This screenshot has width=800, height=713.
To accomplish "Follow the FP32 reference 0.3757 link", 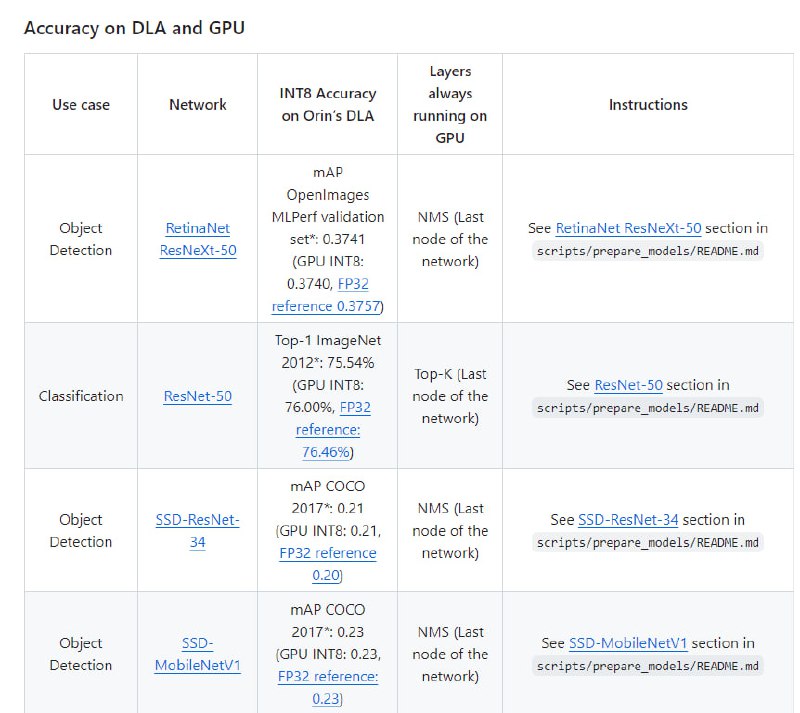I will click(x=327, y=295).
